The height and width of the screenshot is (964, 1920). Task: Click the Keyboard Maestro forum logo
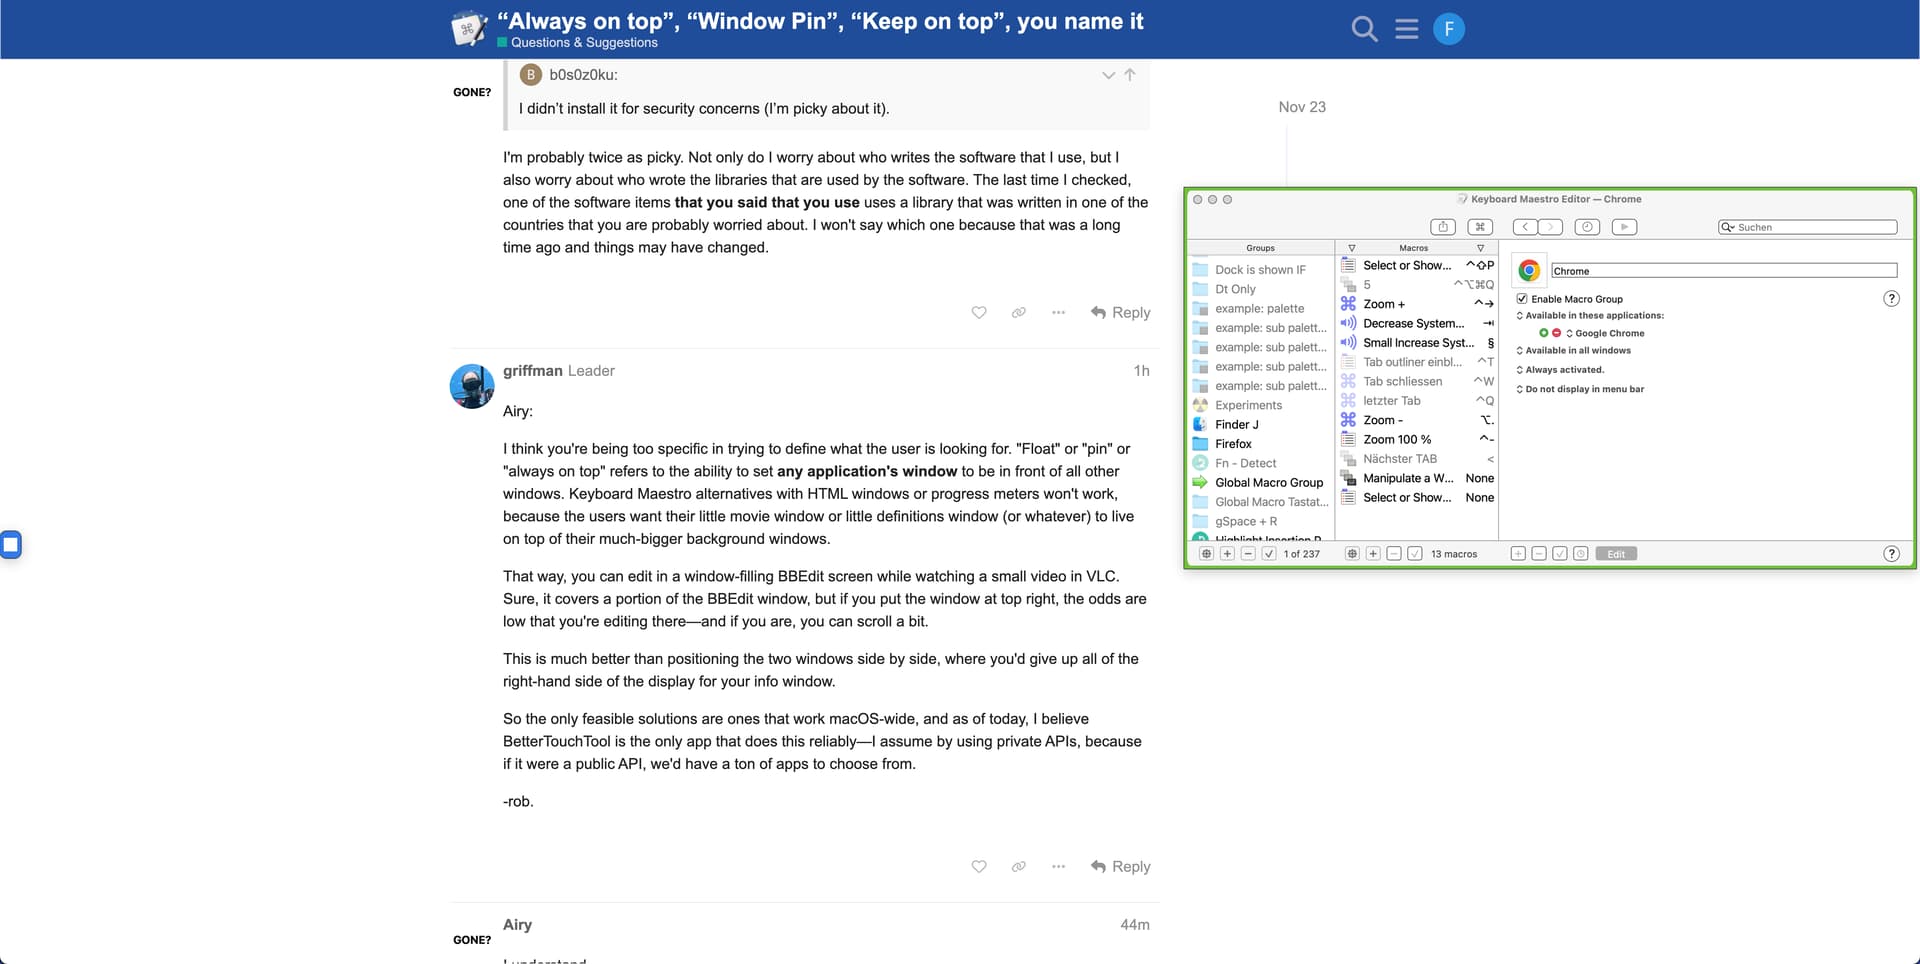pyautogui.click(x=469, y=29)
